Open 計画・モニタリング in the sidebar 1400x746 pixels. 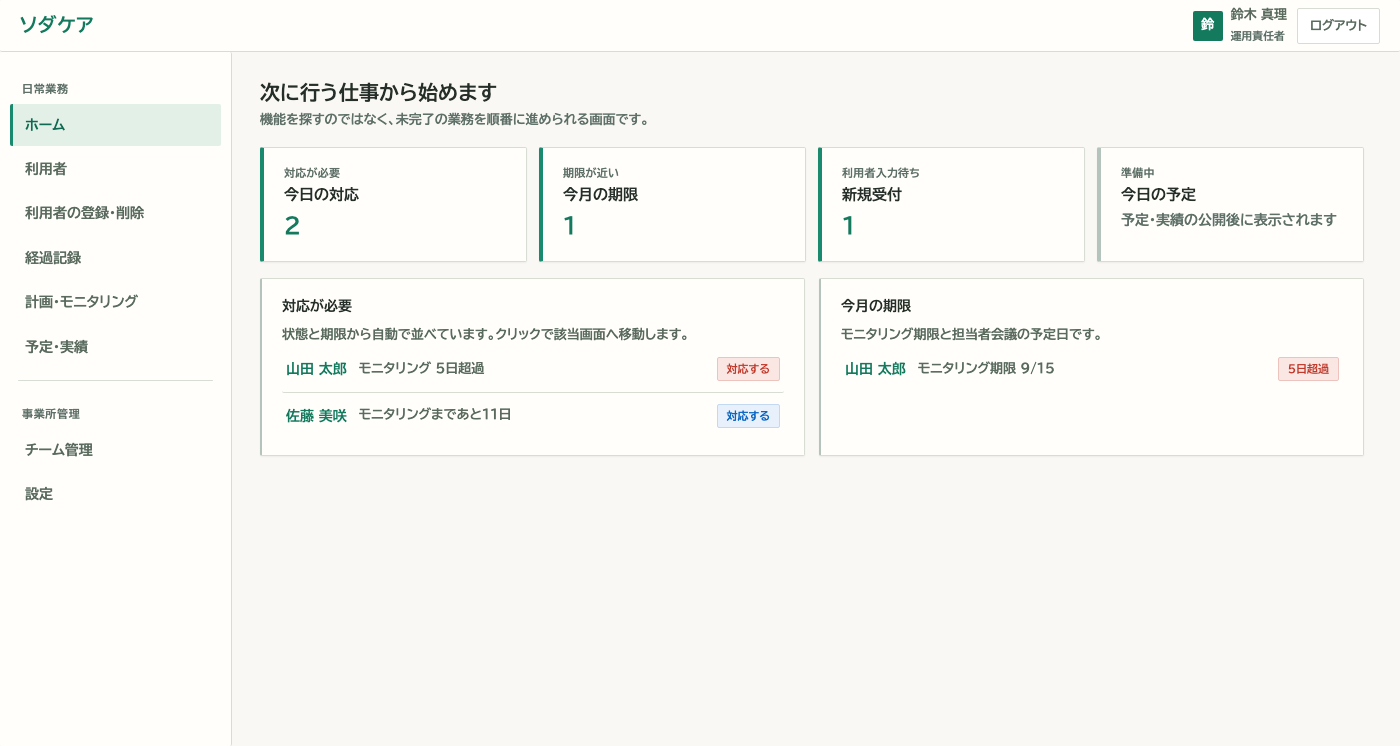coord(115,302)
